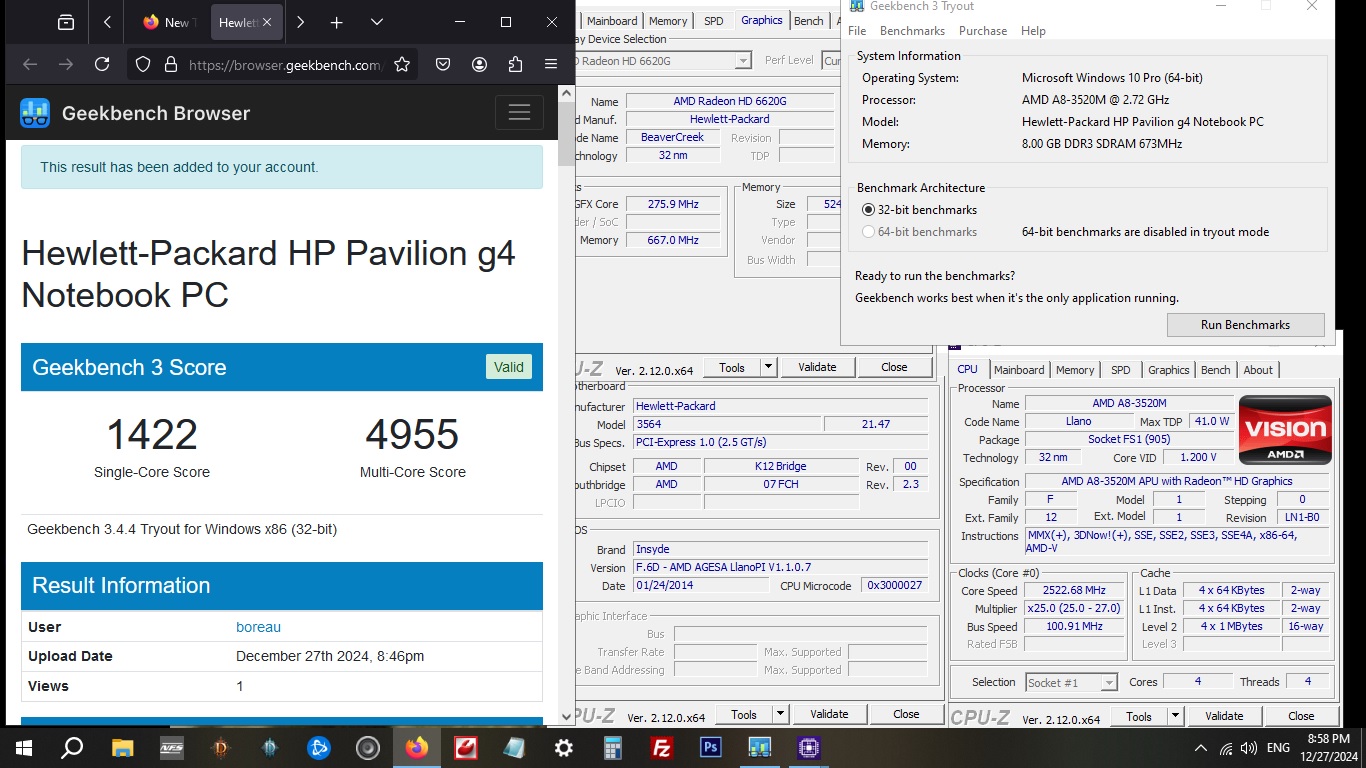The width and height of the screenshot is (1366, 768).
Task: Click Firefox tracking protection shield icon
Action: [x=143, y=65]
